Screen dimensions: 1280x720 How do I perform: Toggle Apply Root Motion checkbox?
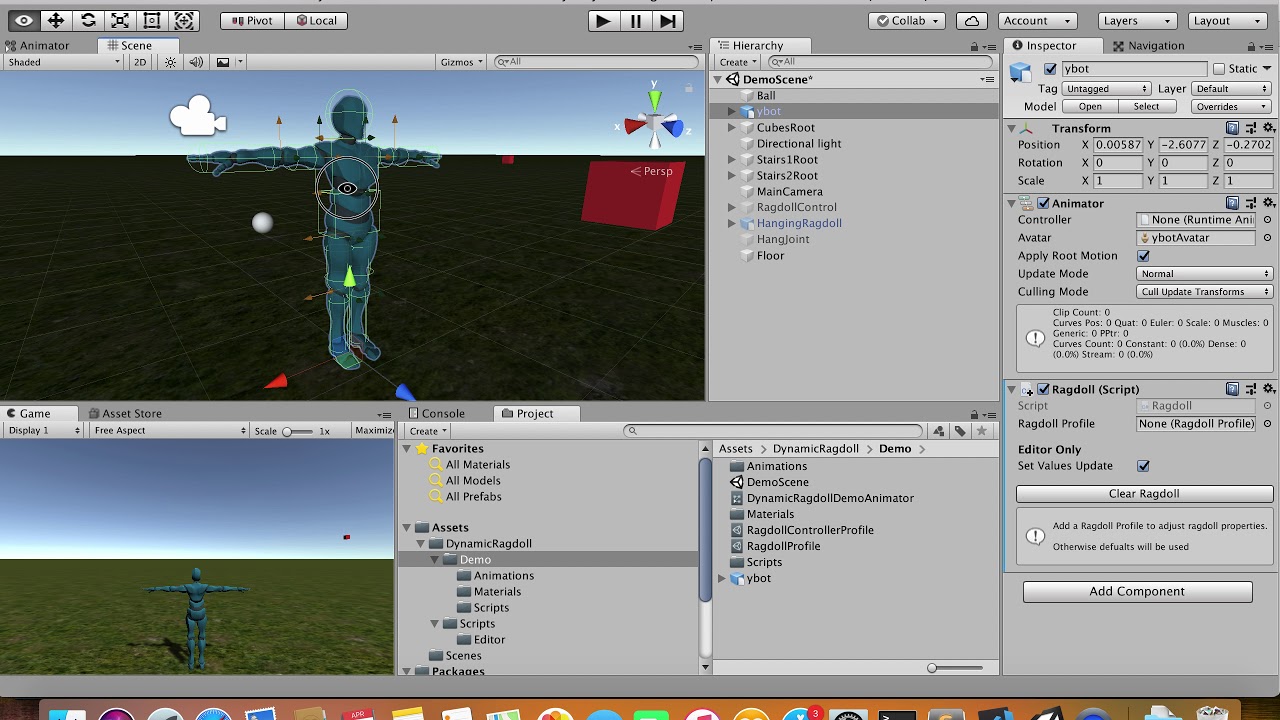click(1143, 256)
